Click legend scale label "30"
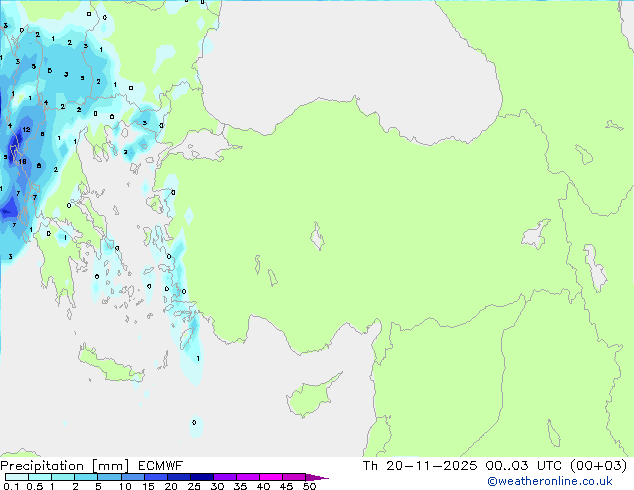 pos(217,486)
